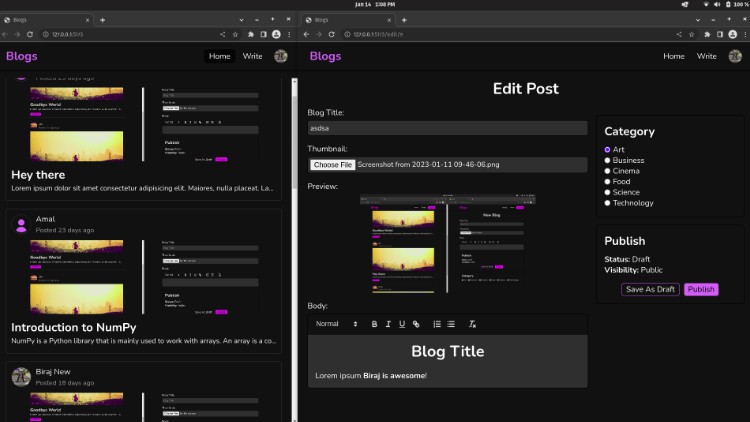750x422 pixels.
Task: Toggle underline formatting in body editor
Action: coord(402,324)
